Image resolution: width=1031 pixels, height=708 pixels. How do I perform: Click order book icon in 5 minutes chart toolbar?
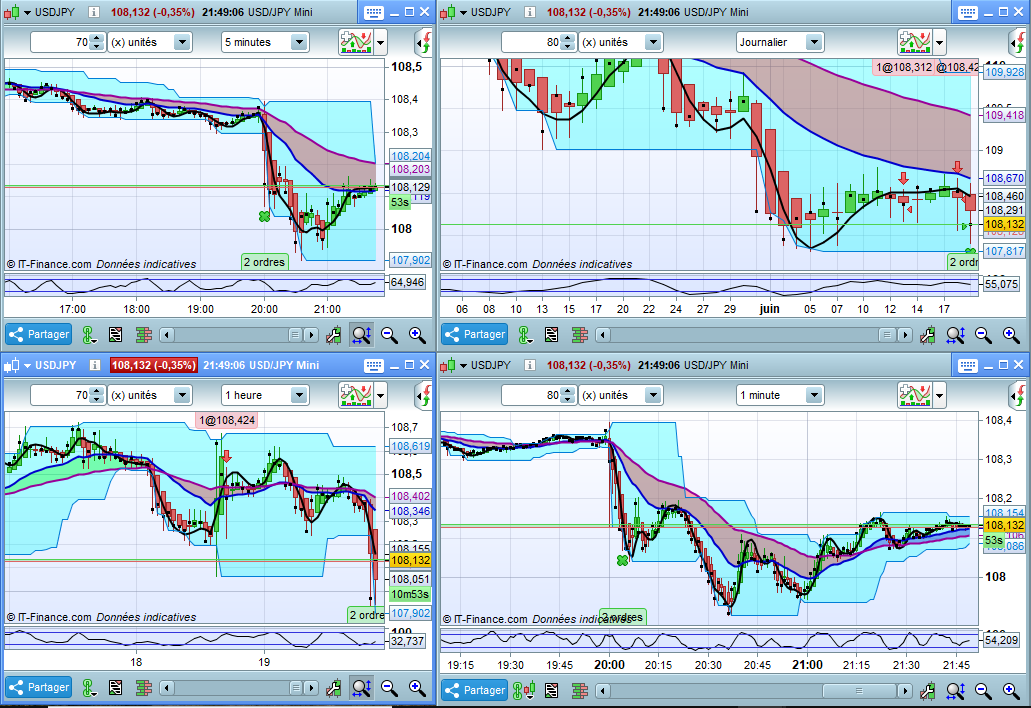click(143, 335)
